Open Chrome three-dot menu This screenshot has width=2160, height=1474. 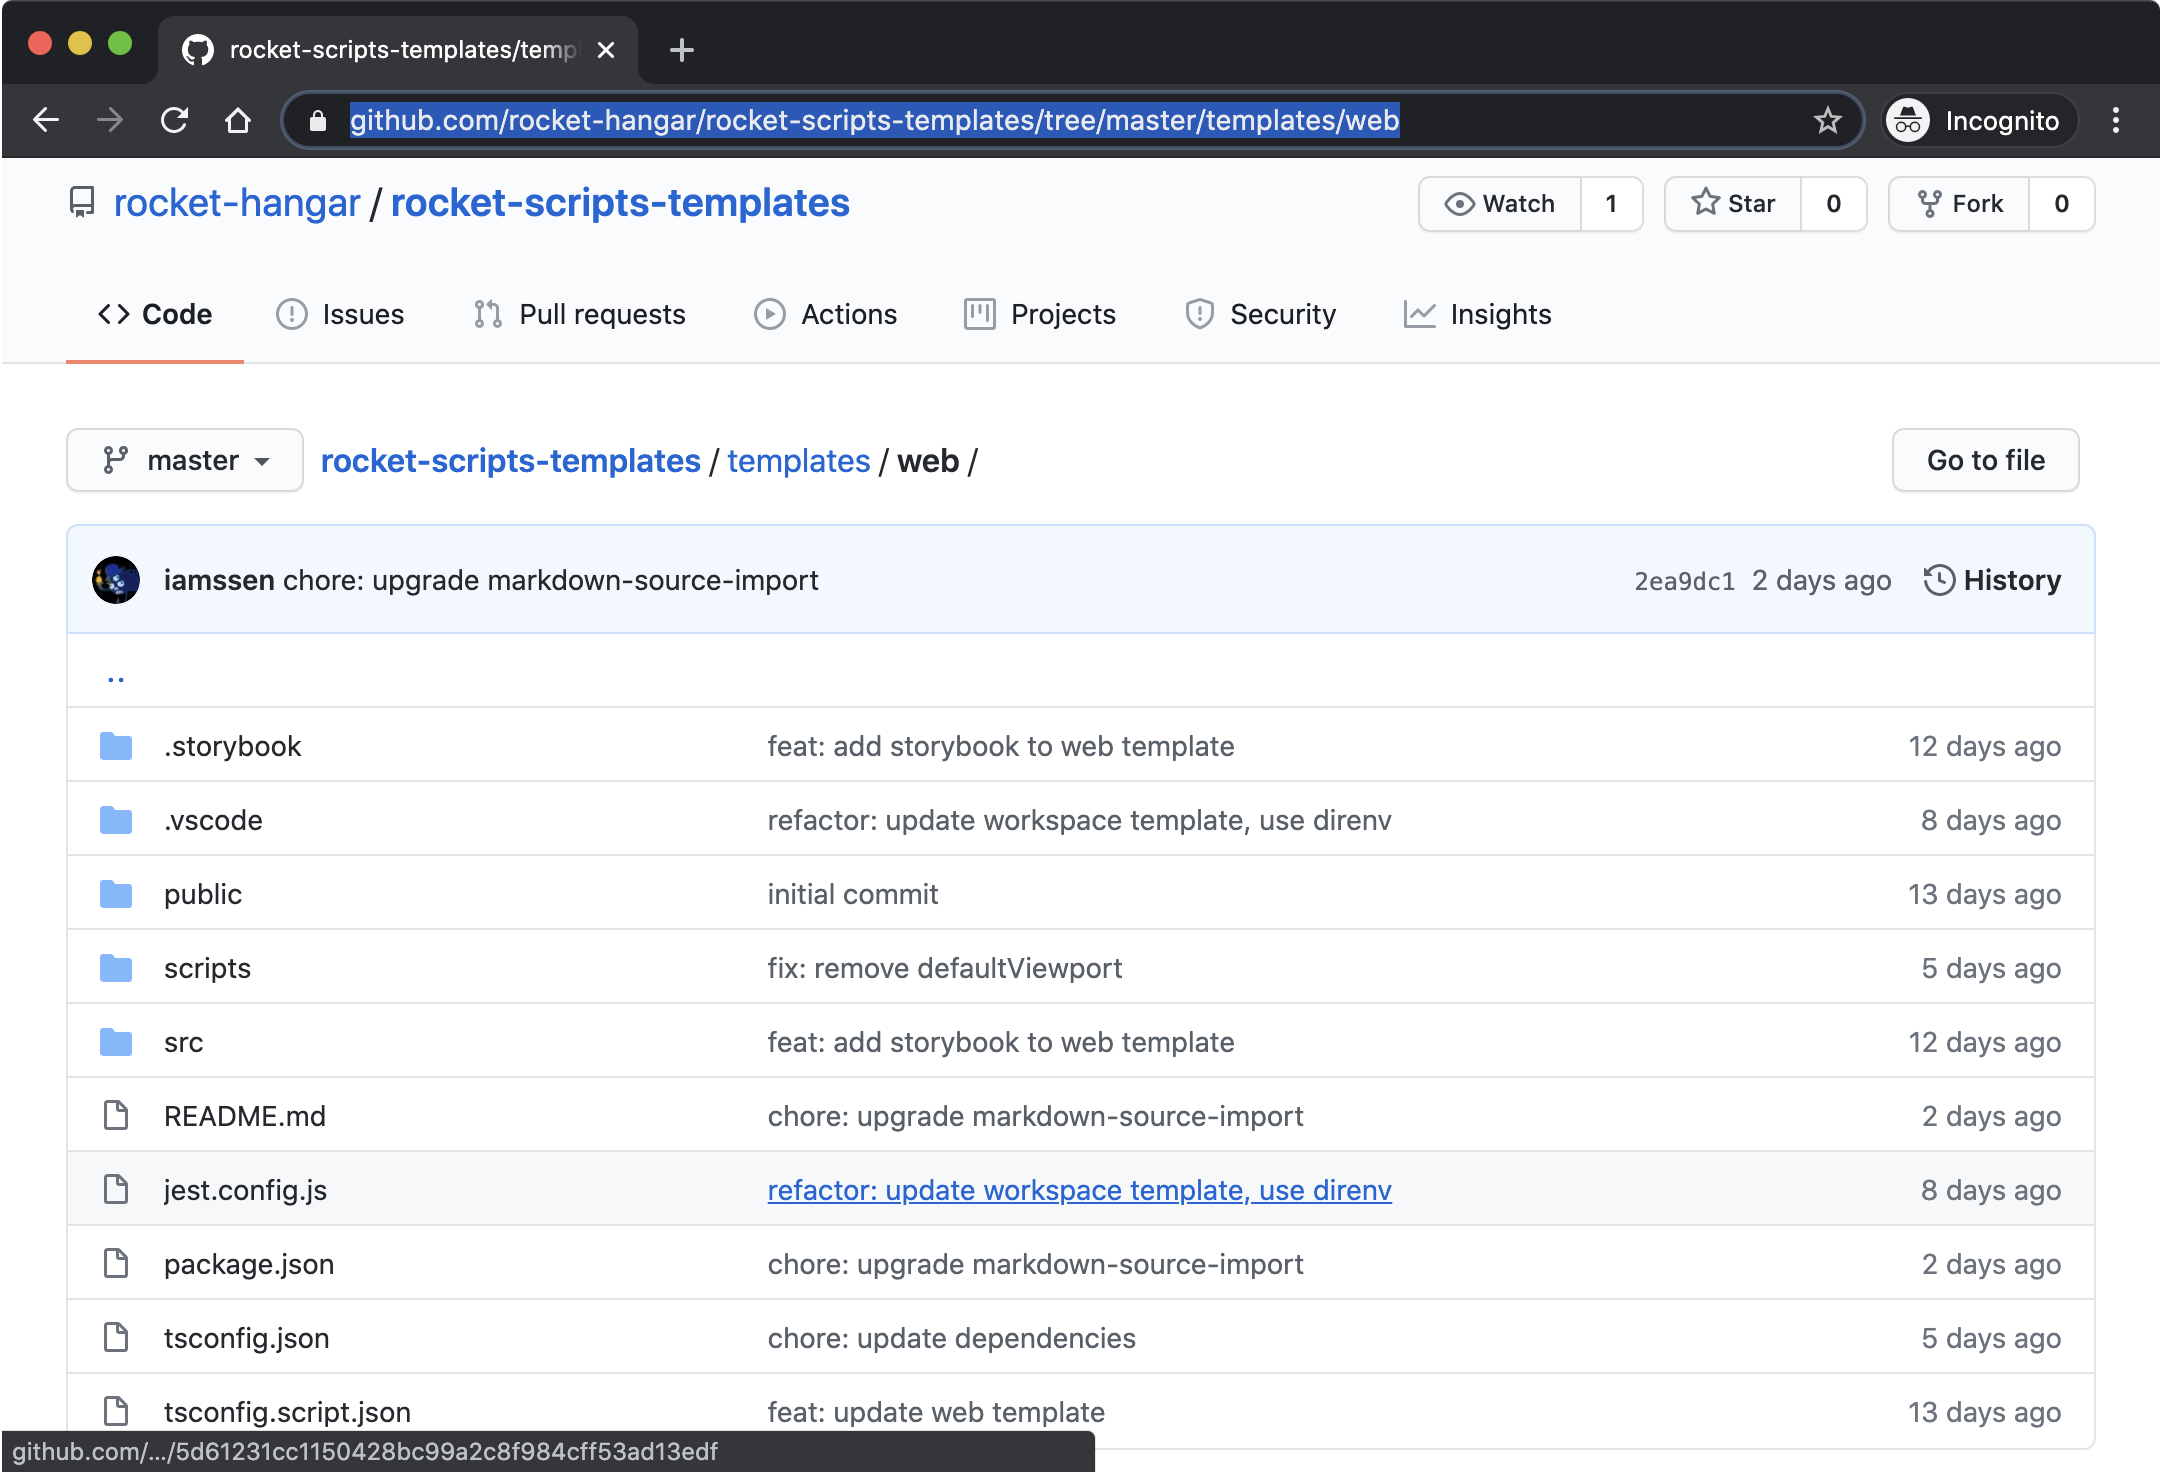(x=2115, y=121)
